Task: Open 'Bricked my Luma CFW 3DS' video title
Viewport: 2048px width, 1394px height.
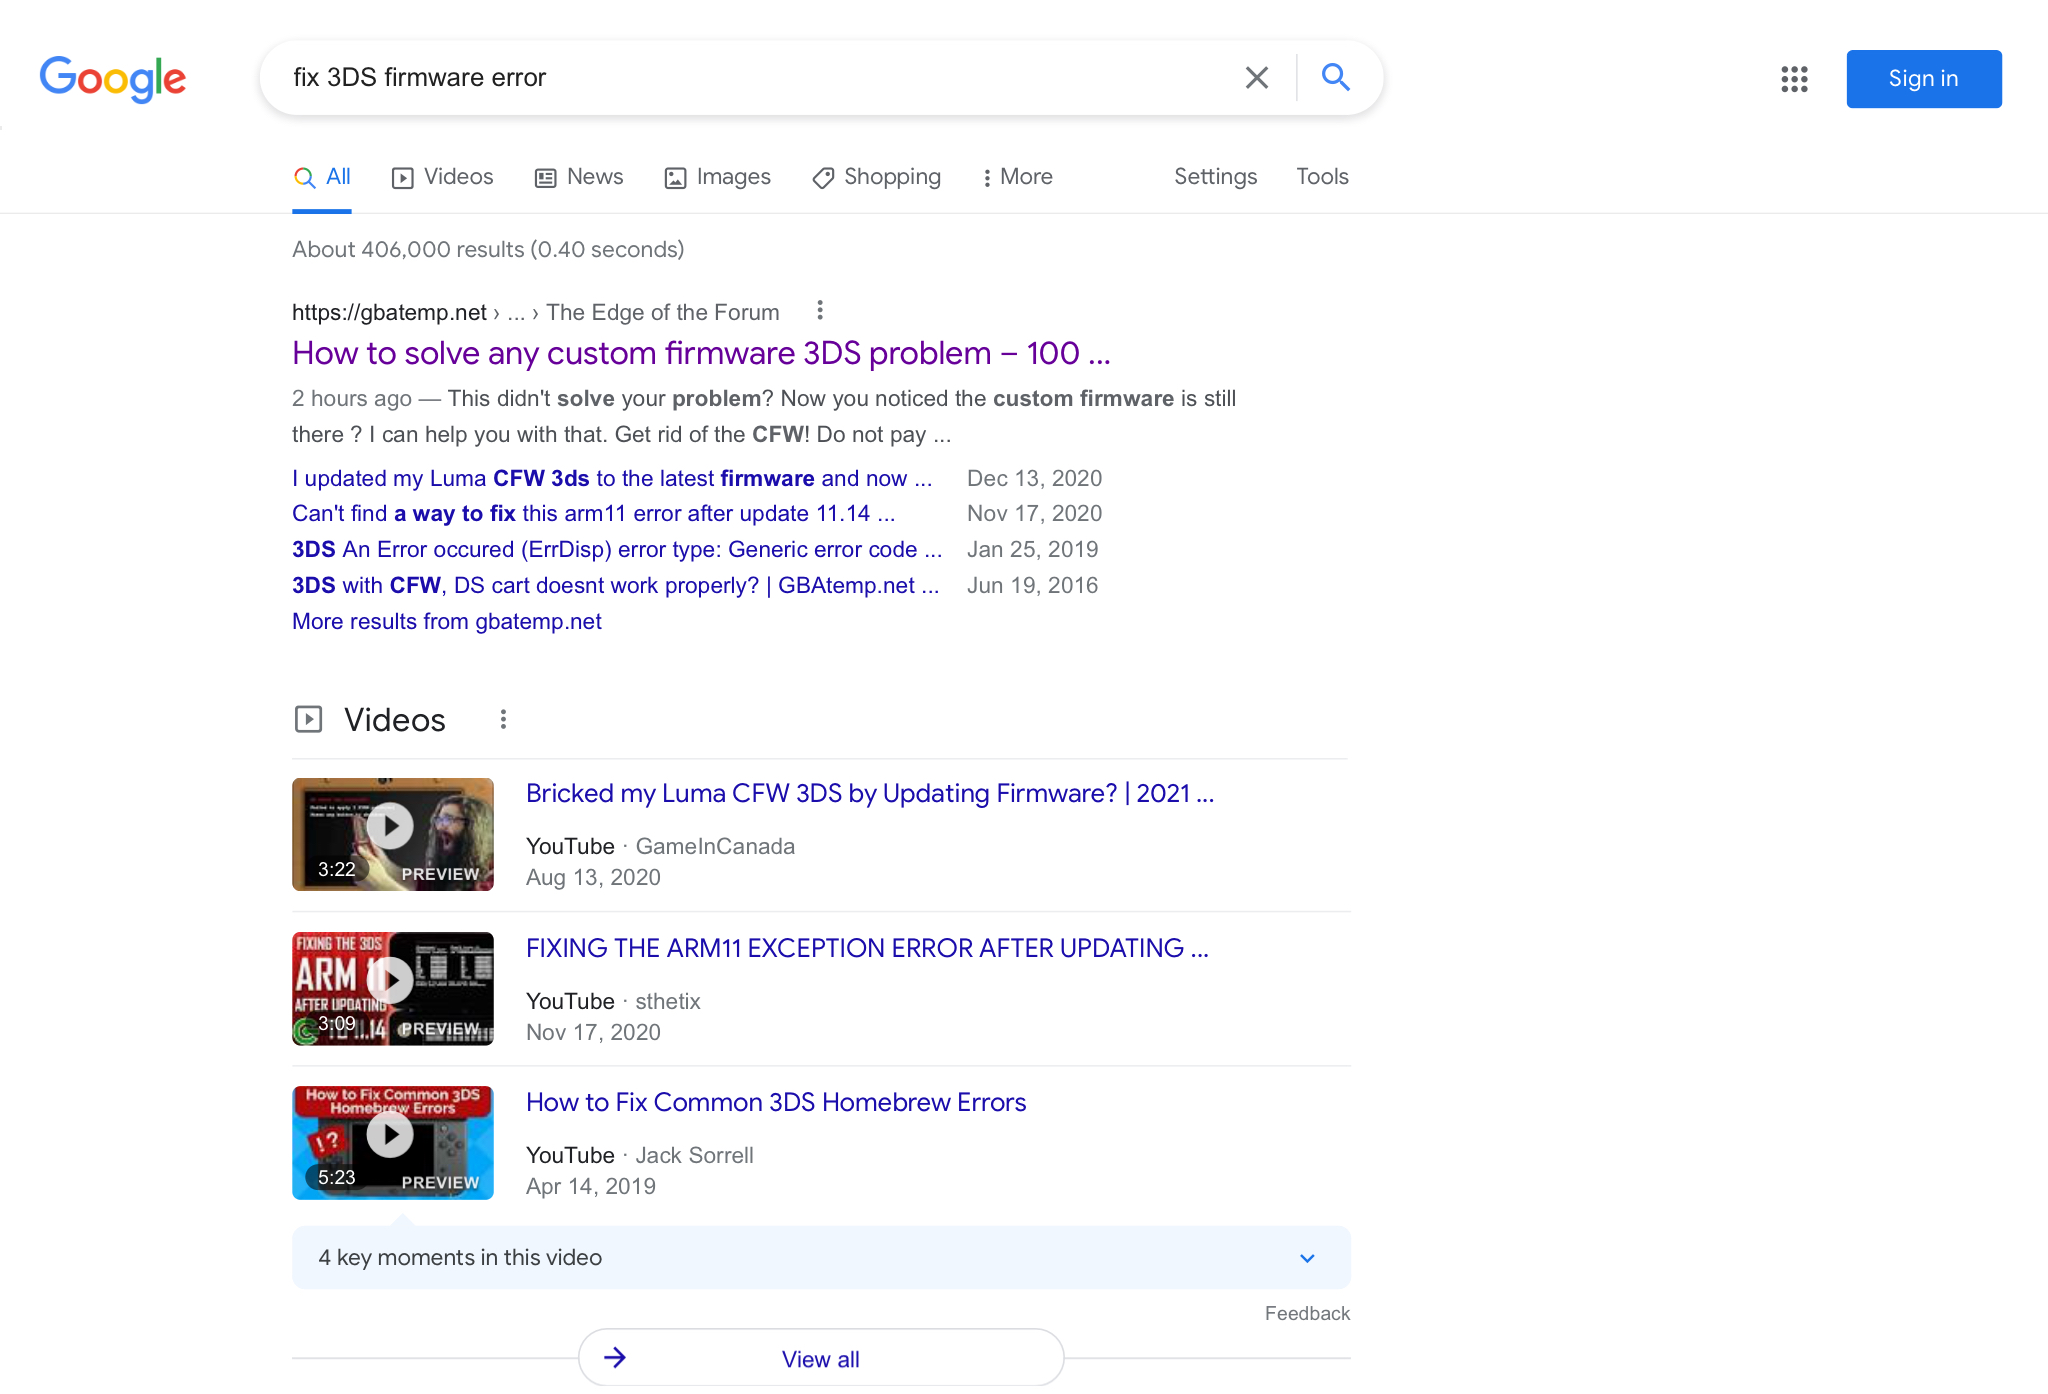Action: 870,793
